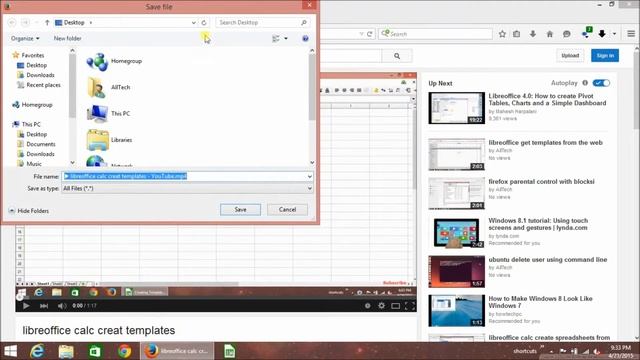The width and height of the screenshot is (640, 360).
Task: Open the Windows Start button
Action: (x=10, y=351)
